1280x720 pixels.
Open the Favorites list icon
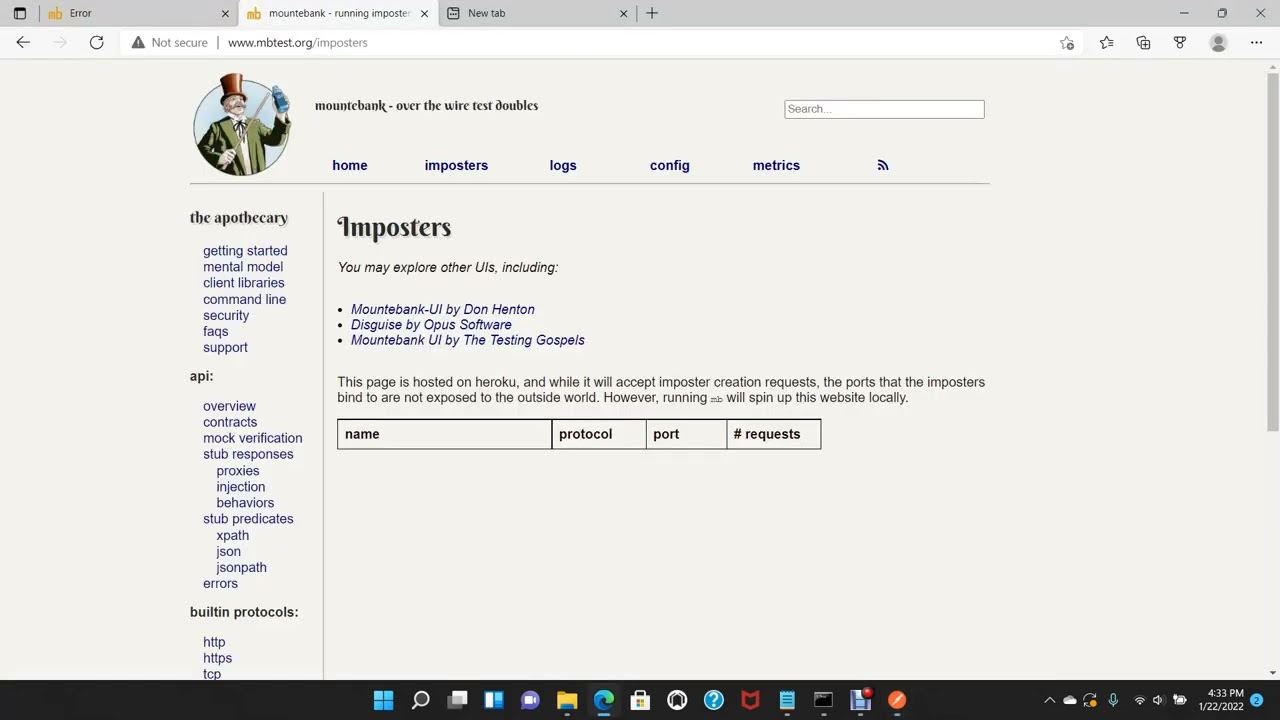pyautogui.click(x=1106, y=42)
